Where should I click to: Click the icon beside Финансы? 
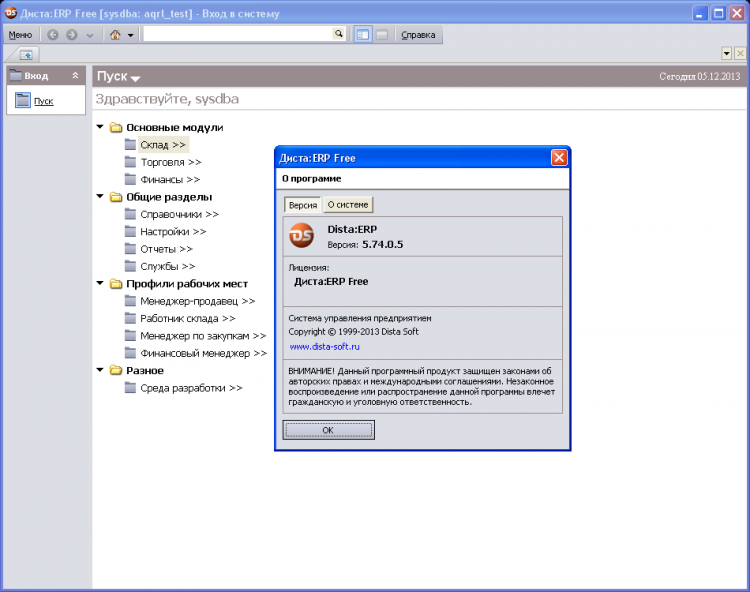(x=130, y=179)
